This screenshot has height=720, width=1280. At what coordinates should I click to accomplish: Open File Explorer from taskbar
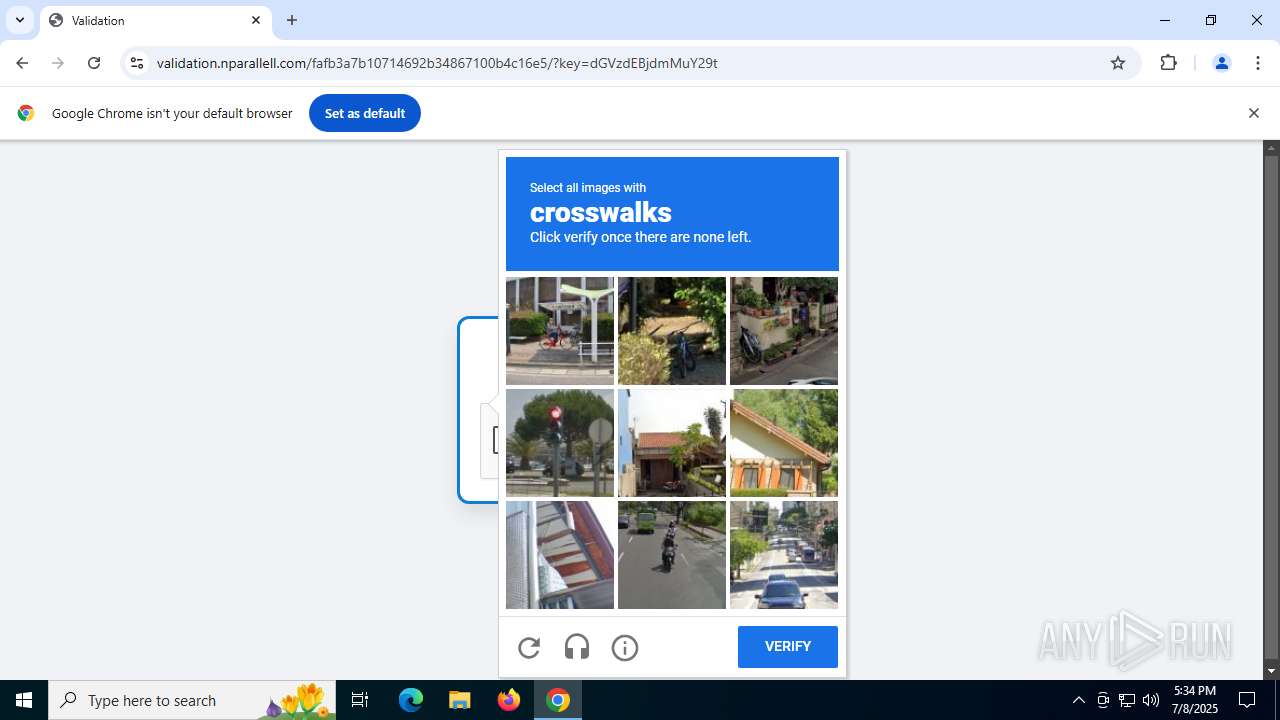pyautogui.click(x=459, y=700)
